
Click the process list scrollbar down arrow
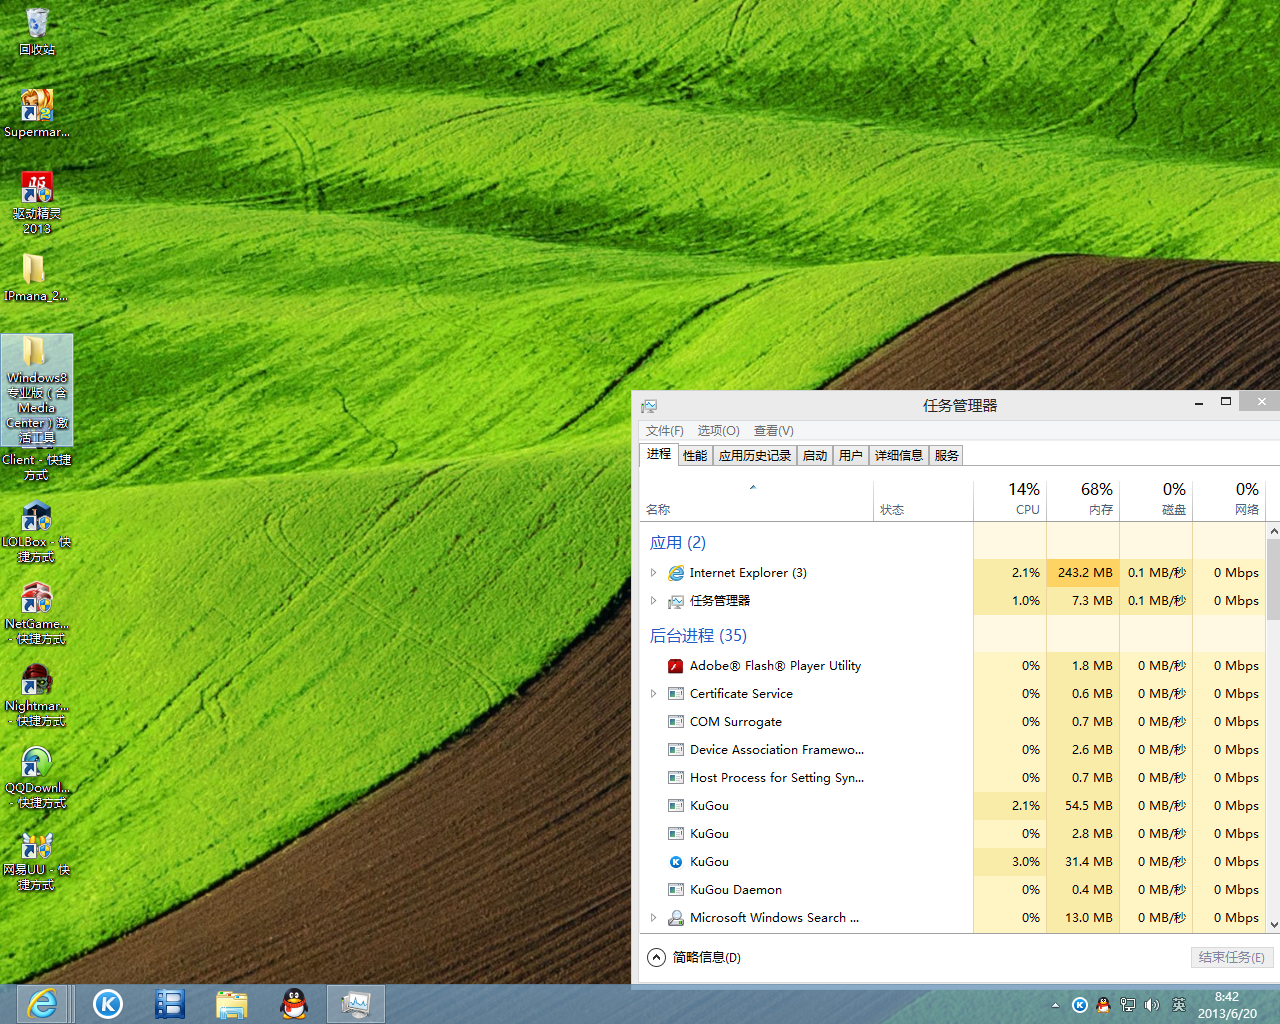tap(1273, 925)
